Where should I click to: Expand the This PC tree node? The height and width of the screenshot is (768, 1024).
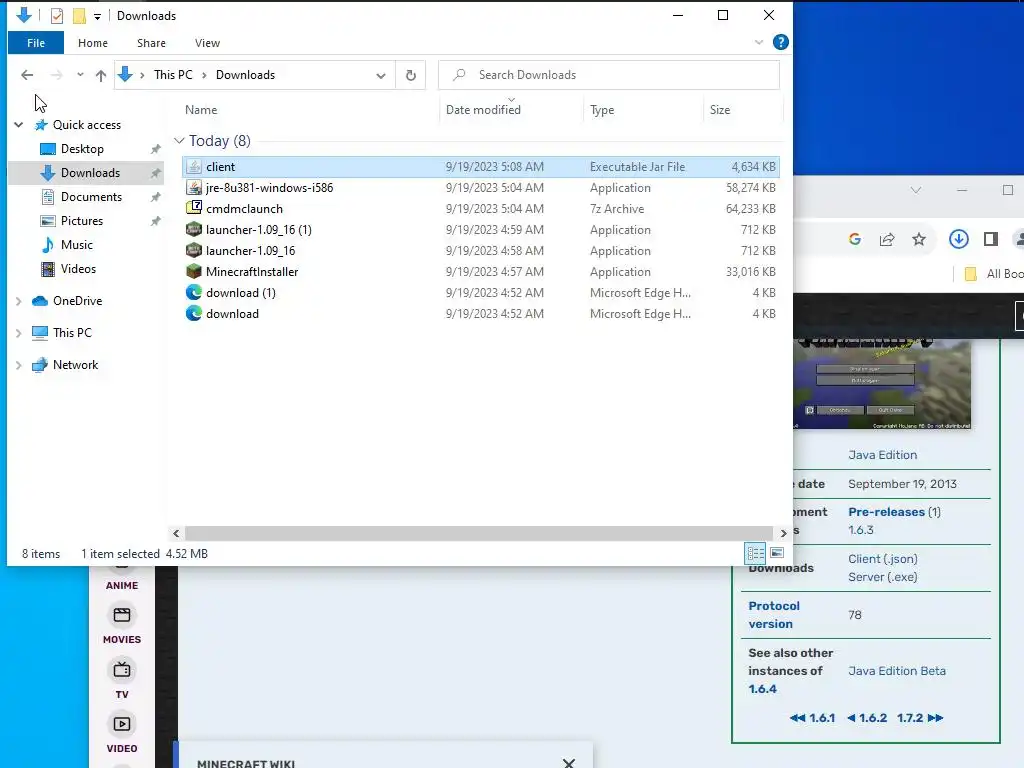click(x=19, y=333)
